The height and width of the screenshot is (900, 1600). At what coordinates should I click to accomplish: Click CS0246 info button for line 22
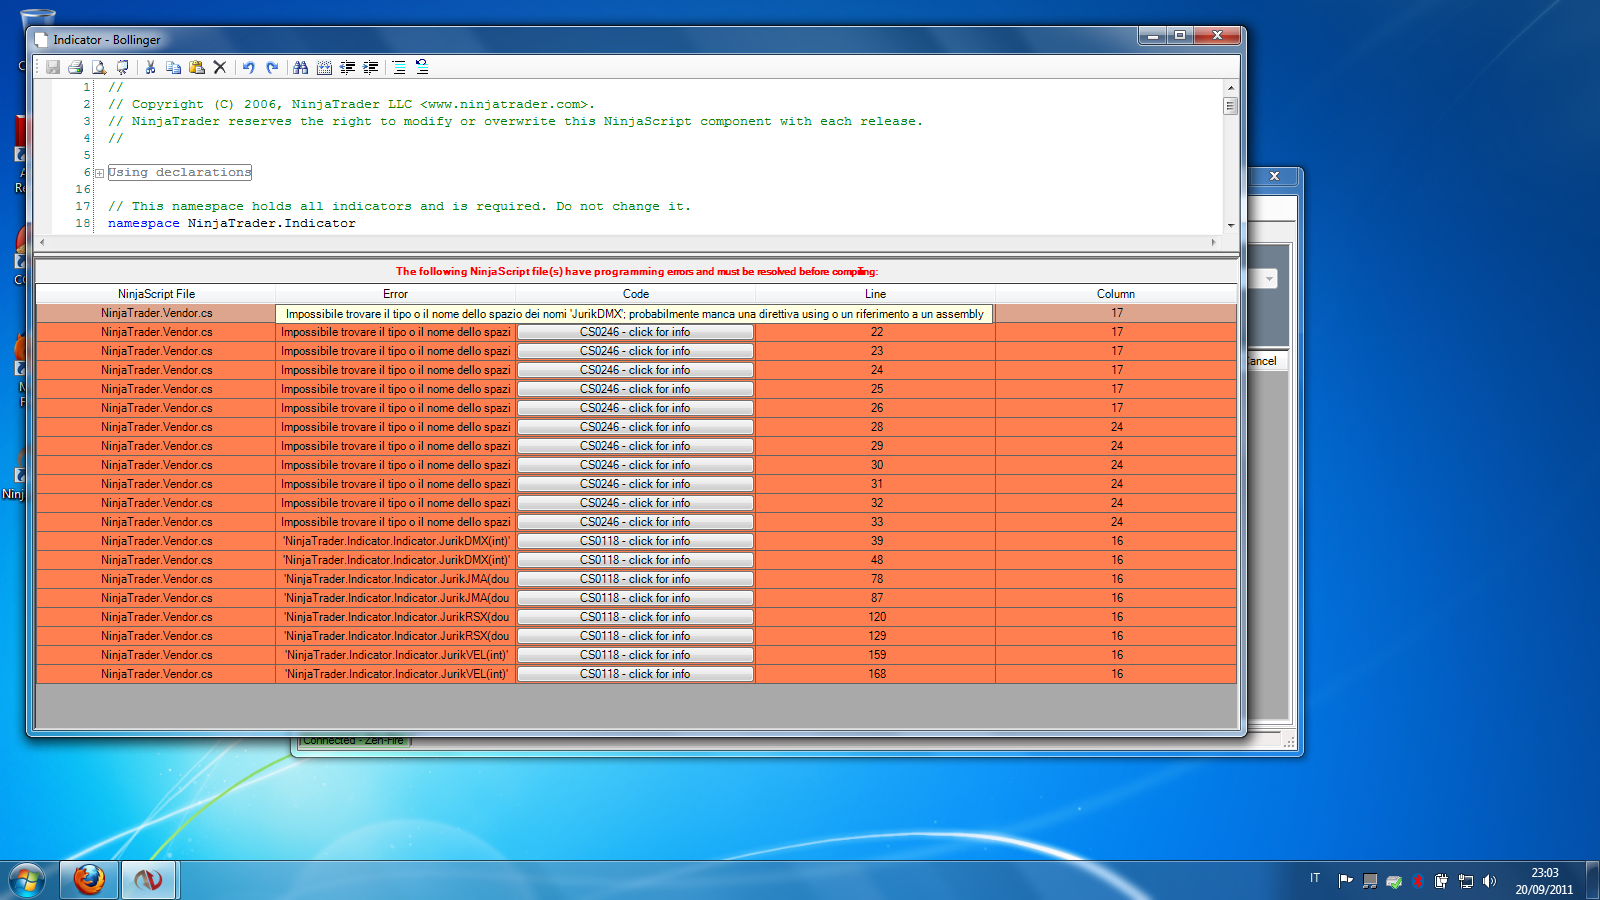[x=635, y=332]
